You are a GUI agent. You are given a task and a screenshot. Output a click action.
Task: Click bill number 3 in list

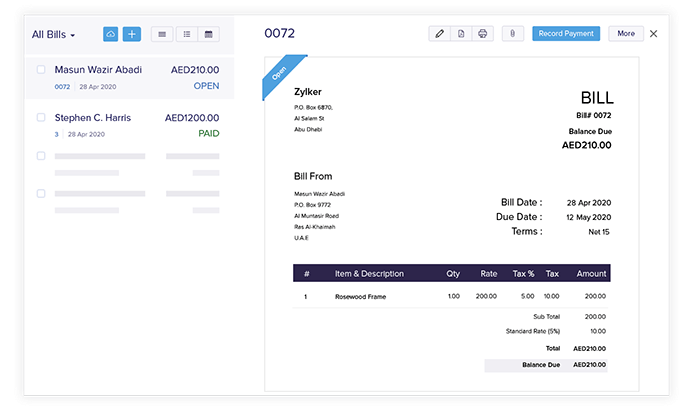pyautogui.click(x=56, y=134)
